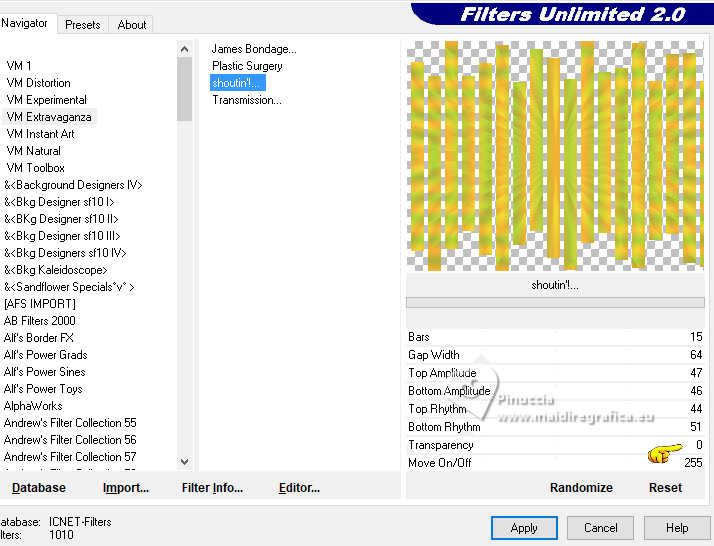Open the Editor... button

pos(299,488)
